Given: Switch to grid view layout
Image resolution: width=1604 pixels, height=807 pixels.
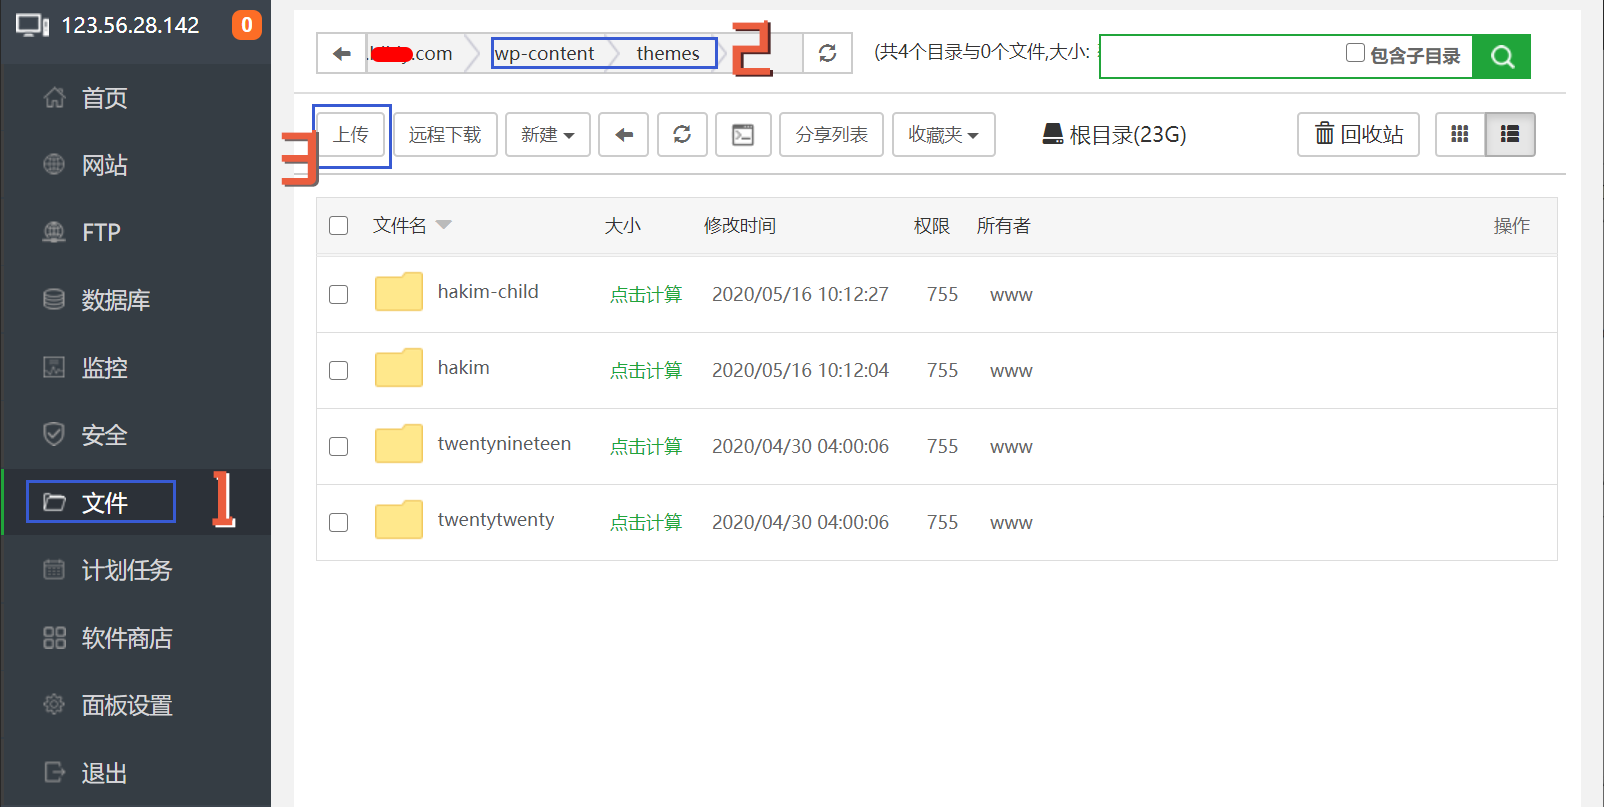Looking at the screenshot, I should [x=1460, y=135].
